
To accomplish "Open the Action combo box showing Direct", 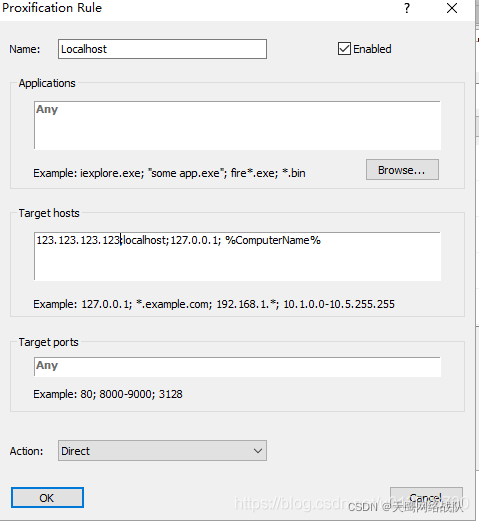I will pos(162,451).
